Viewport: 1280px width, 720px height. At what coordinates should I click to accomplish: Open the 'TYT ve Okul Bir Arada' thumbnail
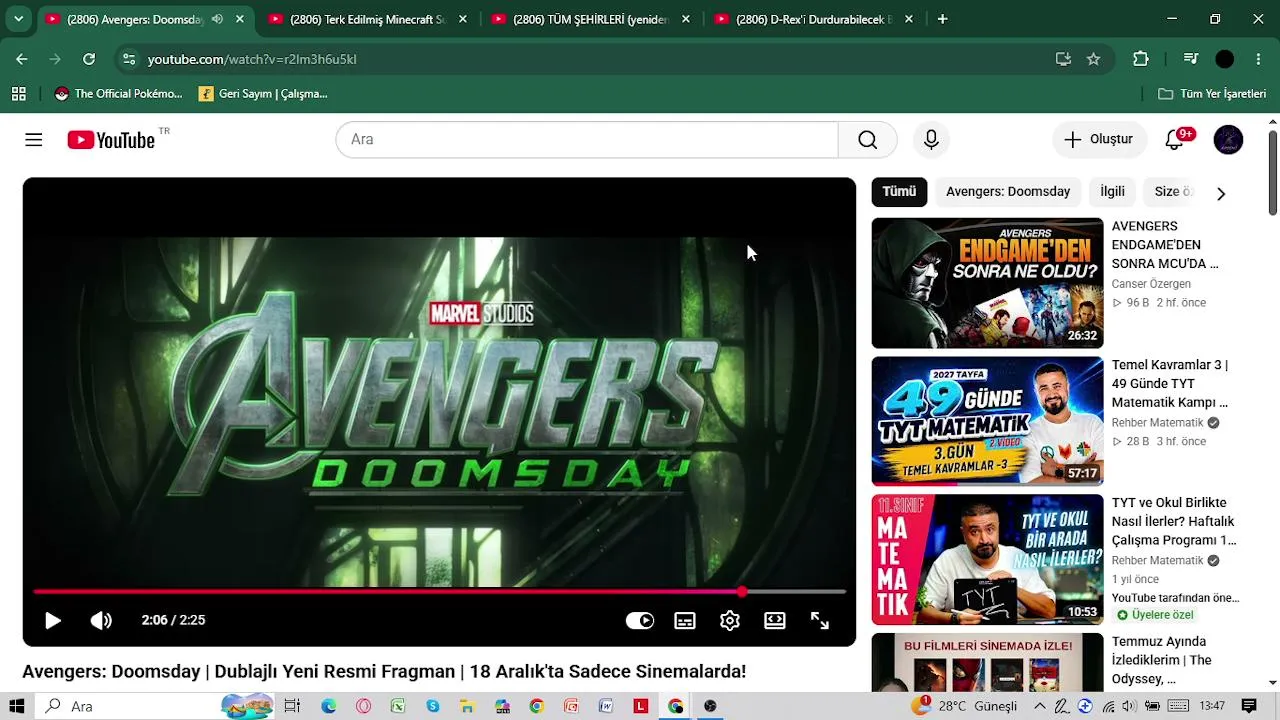coord(987,560)
